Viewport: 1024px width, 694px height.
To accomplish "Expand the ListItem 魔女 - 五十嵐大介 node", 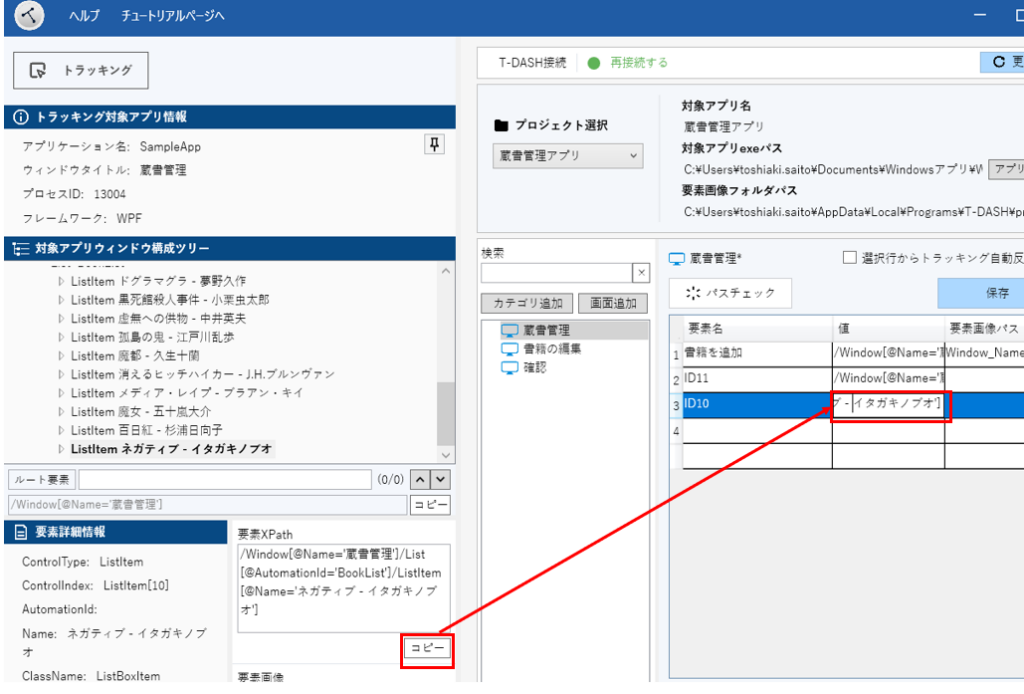I will 61,412.
